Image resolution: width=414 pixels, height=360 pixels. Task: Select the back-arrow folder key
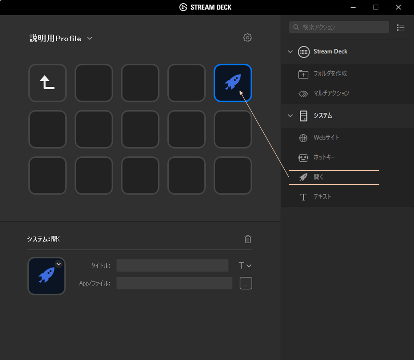(47, 83)
